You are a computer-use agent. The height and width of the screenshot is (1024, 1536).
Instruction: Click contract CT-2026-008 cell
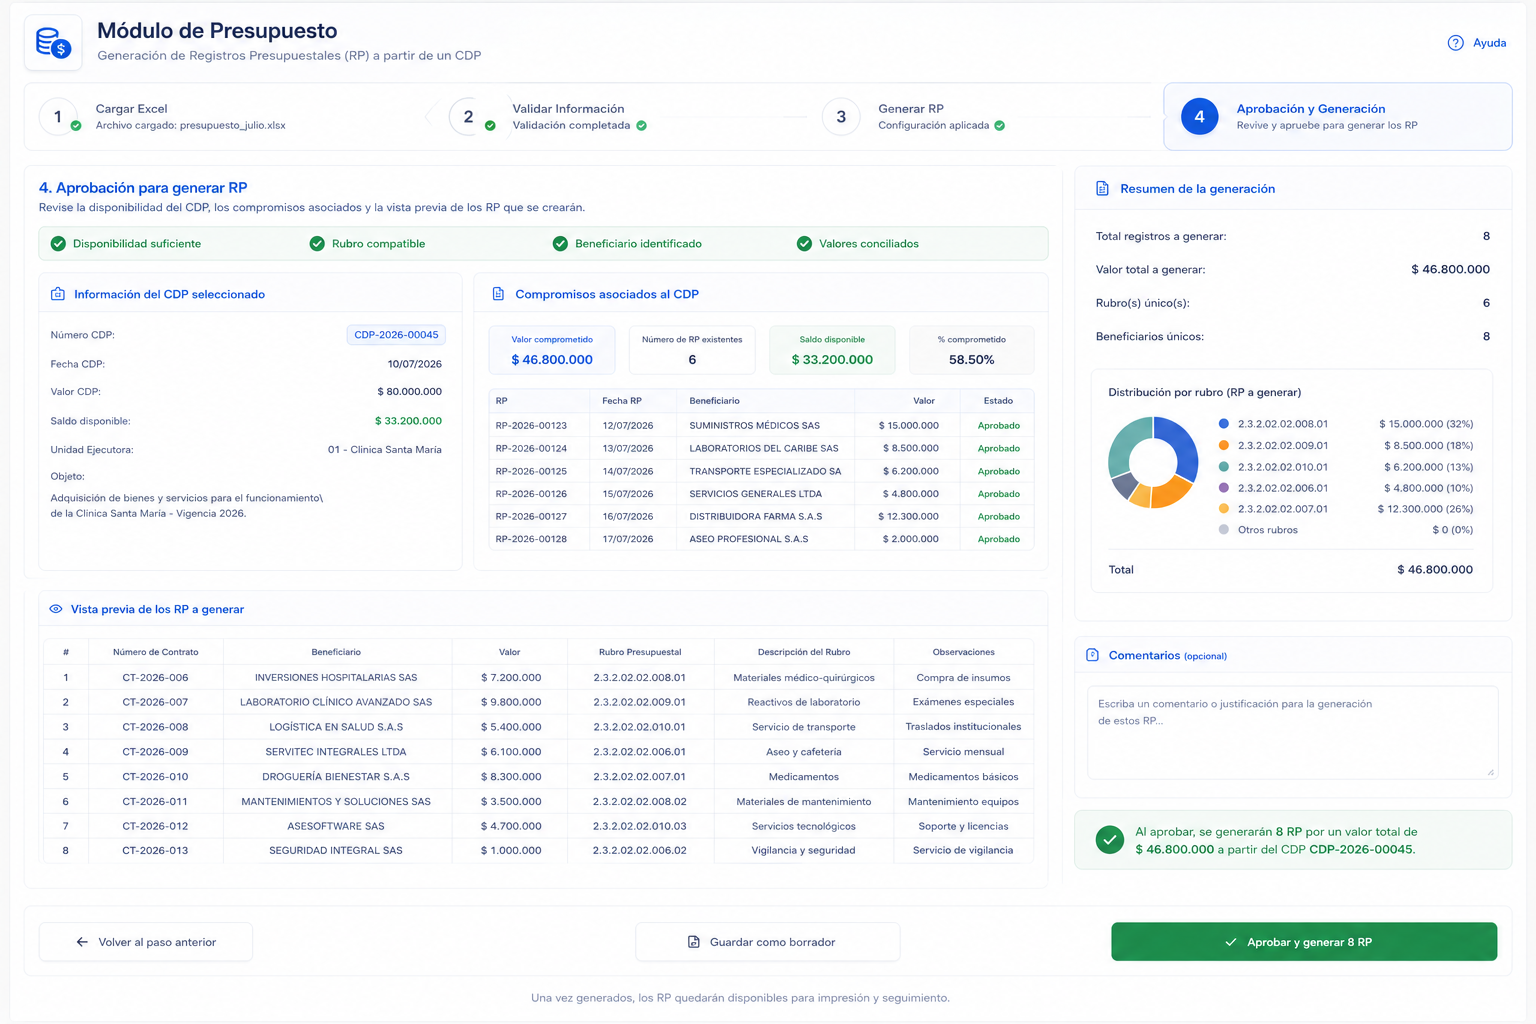click(x=155, y=727)
